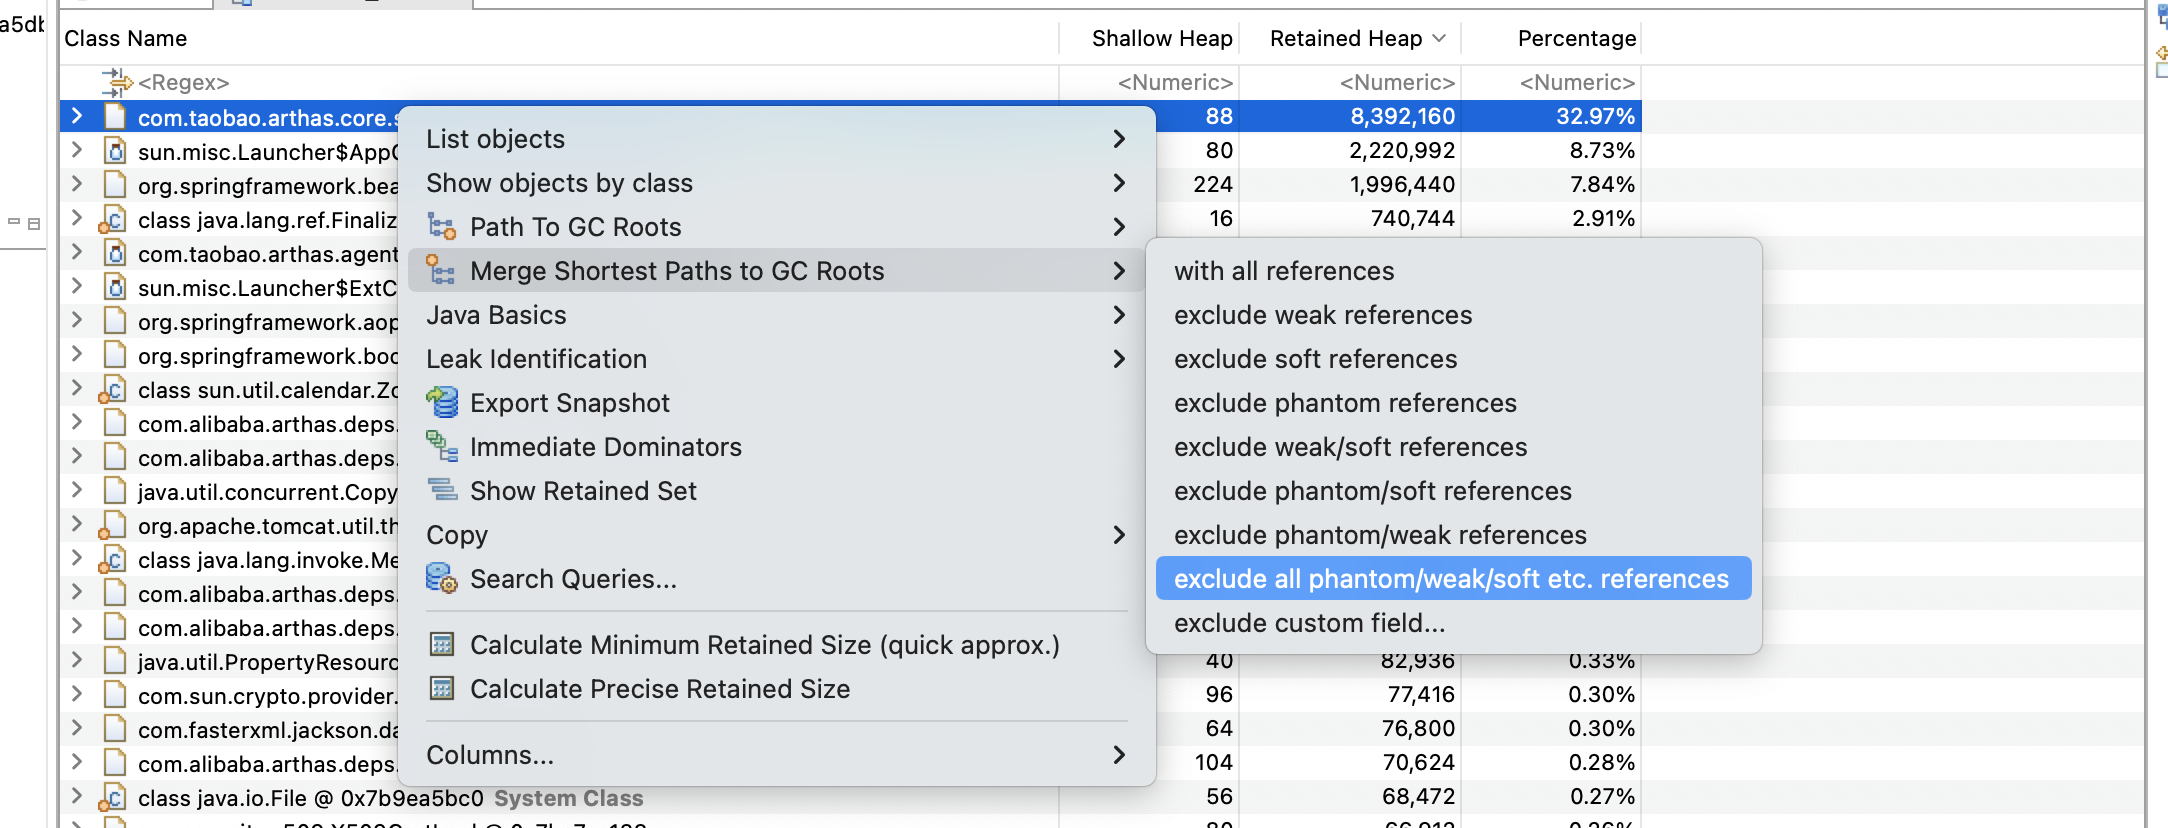The width and height of the screenshot is (2168, 828).
Task: Click the Merge Shortest Paths icon
Action: (441, 271)
